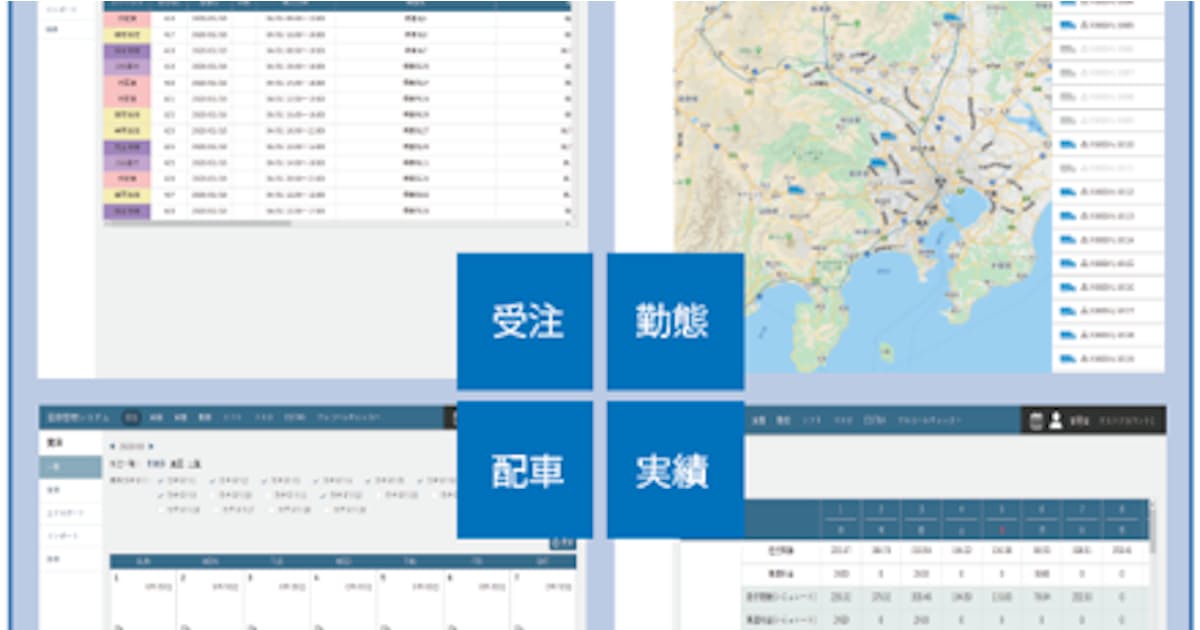The width and height of the screenshot is (1200, 630).
Task: Select highlighted sidebar item in dispatch panel
Action: click(x=70, y=467)
